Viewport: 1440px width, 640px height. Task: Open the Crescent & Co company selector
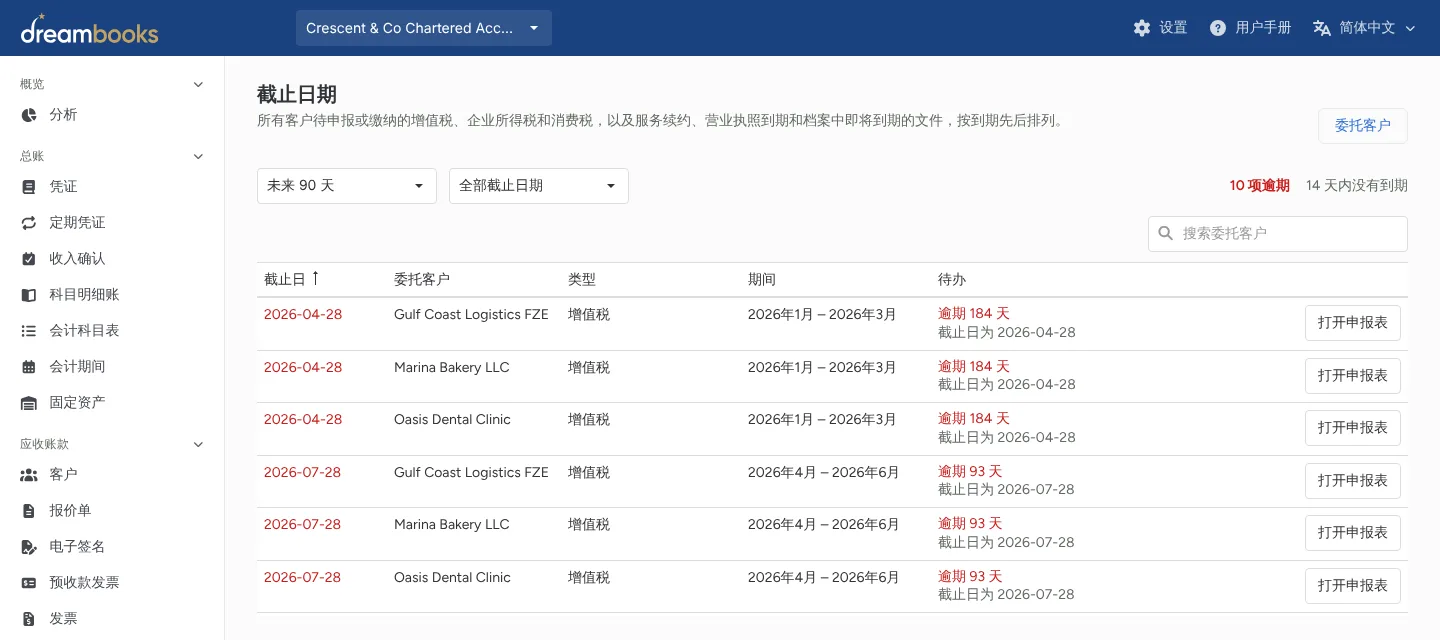(424, 28)
